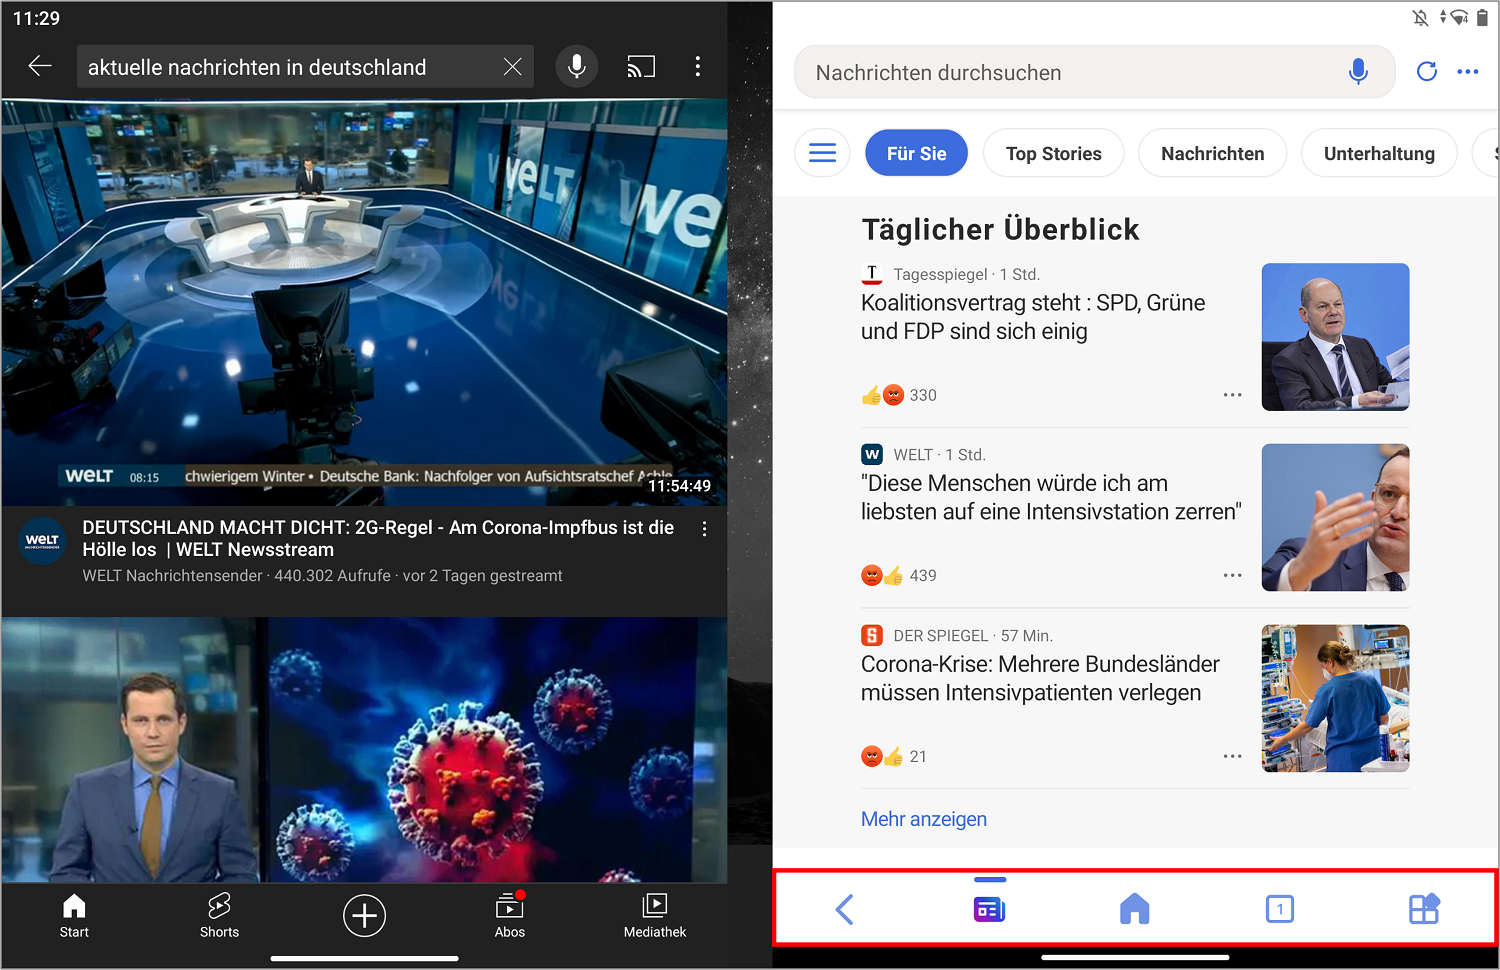Clear the YouTube search text with the X

click(x=512, y=67)
